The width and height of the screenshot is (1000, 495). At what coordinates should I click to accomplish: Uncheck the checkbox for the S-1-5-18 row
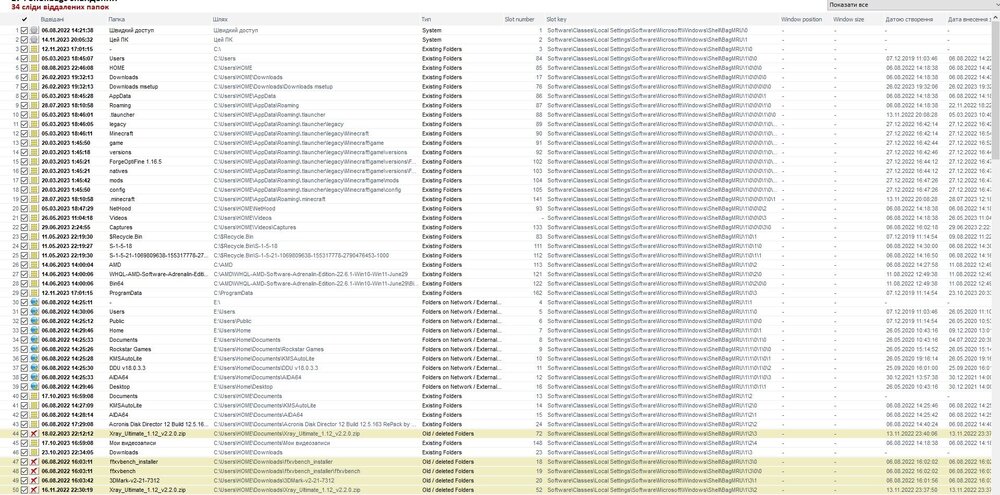[24, 246]
